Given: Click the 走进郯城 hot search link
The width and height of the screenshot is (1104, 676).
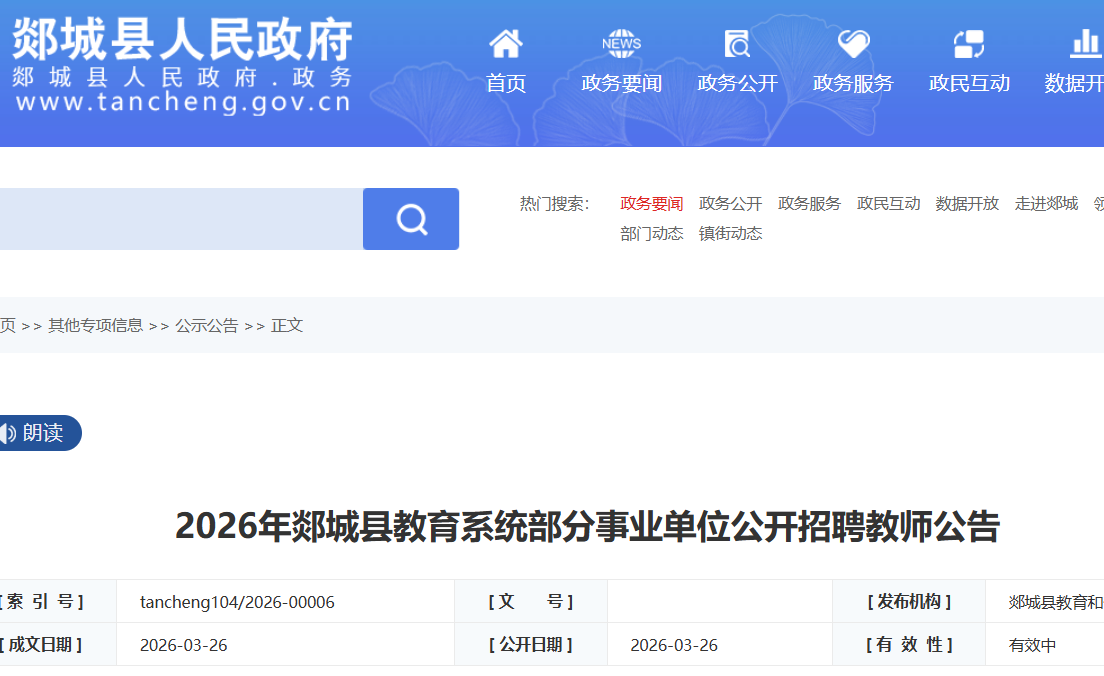Looking at the screenshot, I should coord(1046,204).
